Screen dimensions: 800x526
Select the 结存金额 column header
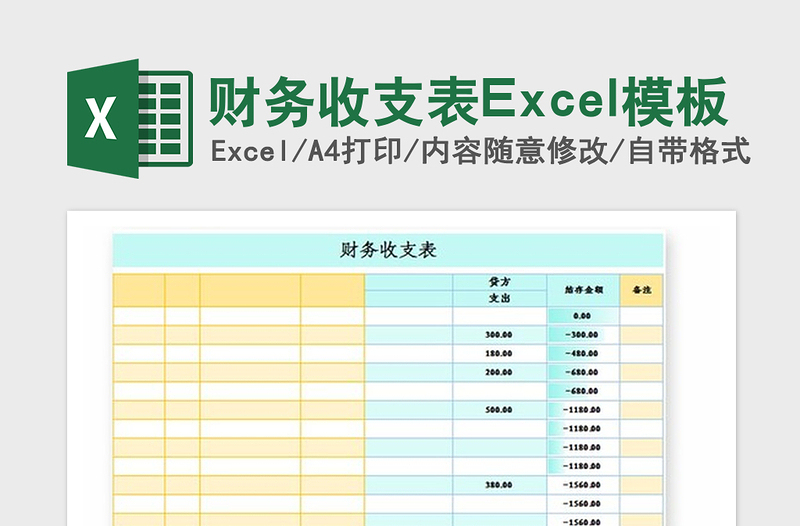pyautogui.click(x=584, y=290)
